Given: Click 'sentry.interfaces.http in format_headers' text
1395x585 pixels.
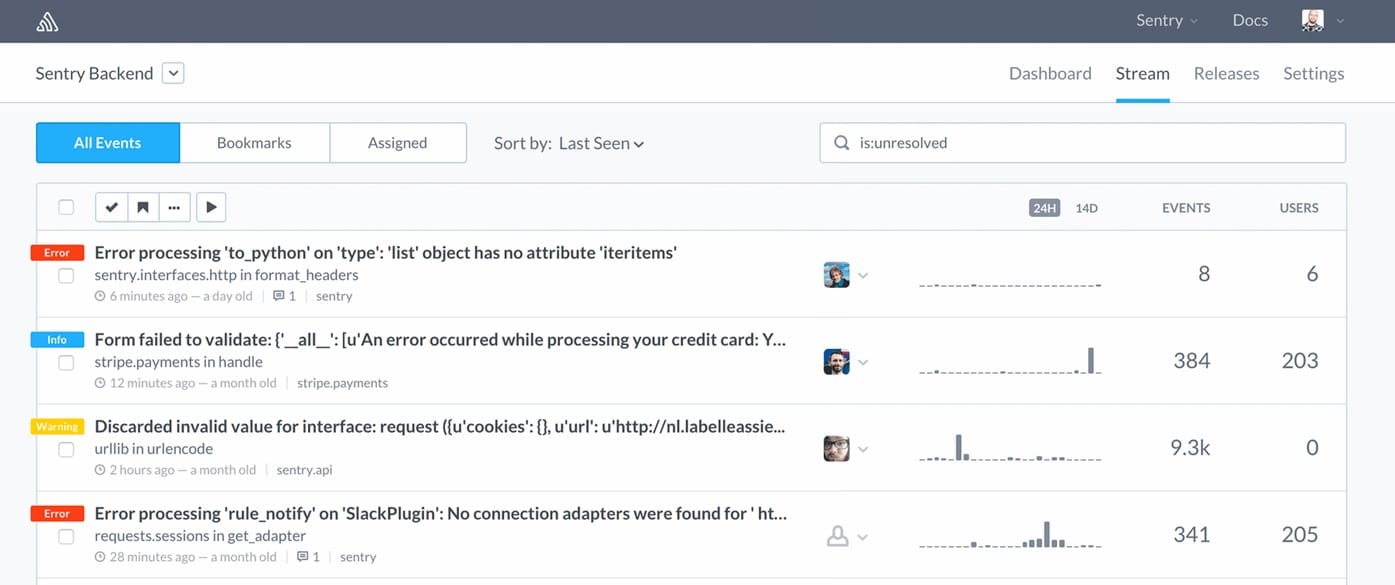Looking at the screenshot, I should 226,275.
